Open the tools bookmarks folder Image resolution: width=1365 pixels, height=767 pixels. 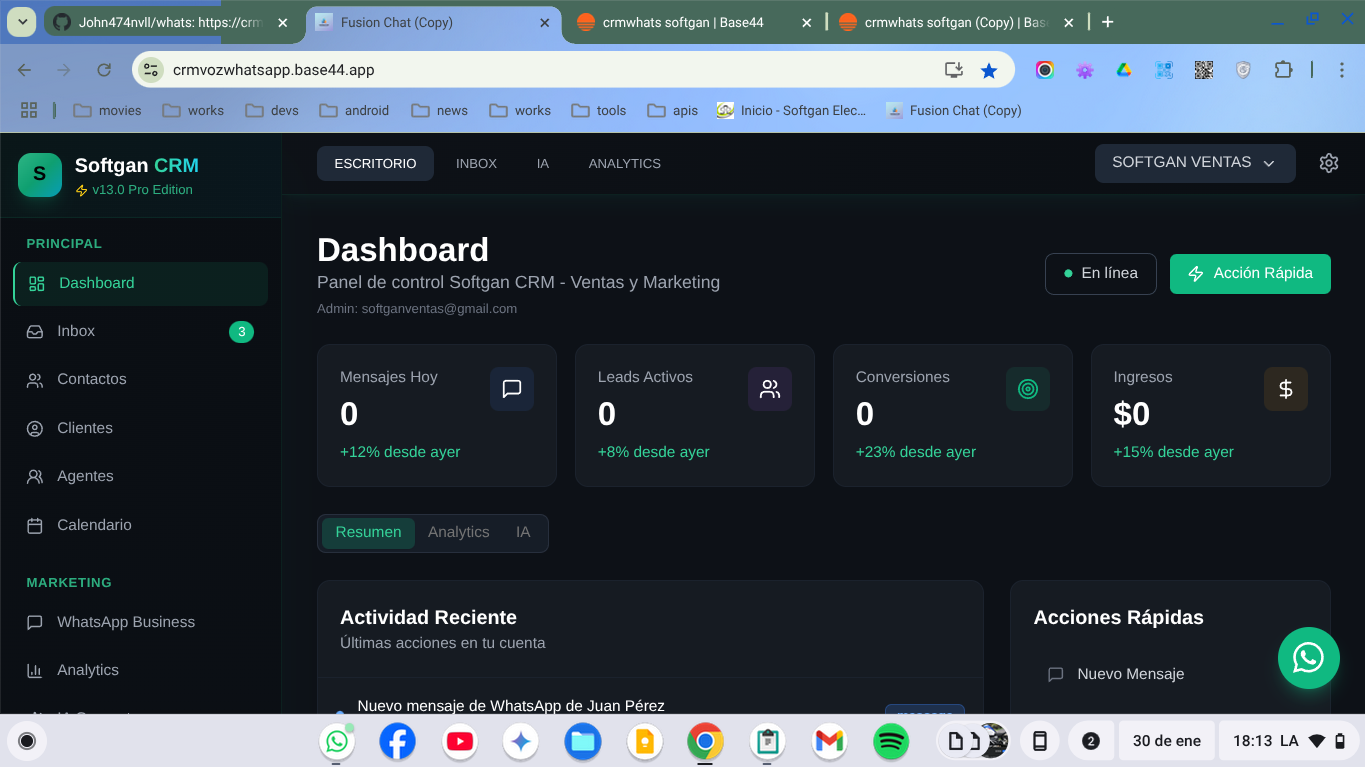(x=599, y=110)
